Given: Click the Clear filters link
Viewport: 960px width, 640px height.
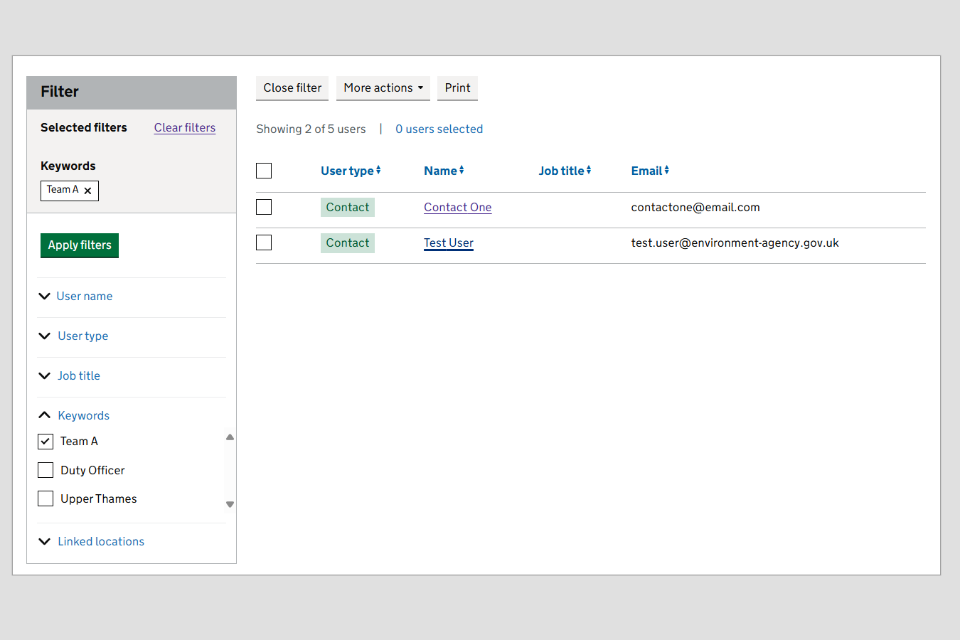Looking at the screenshot, I should click(x=185, y=128).
